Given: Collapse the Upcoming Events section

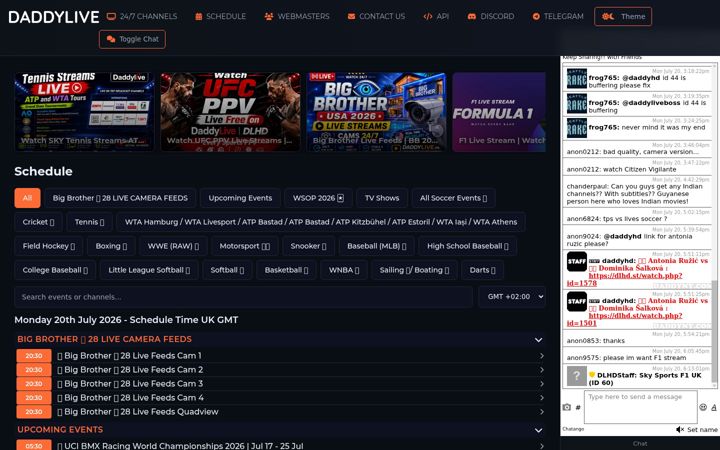Looking at the screenshot, I should (x=539, y=430).
